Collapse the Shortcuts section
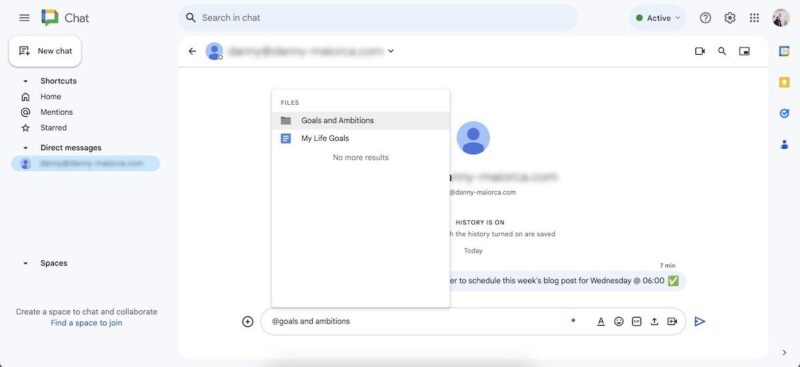The image size is (800, 367). [26, 81]
